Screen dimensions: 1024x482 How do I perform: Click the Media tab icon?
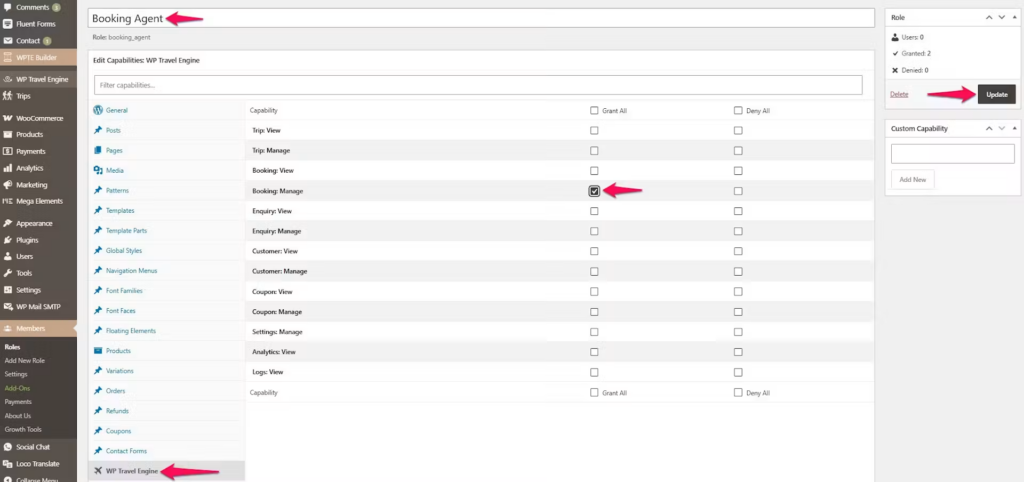tap(98, 170)
